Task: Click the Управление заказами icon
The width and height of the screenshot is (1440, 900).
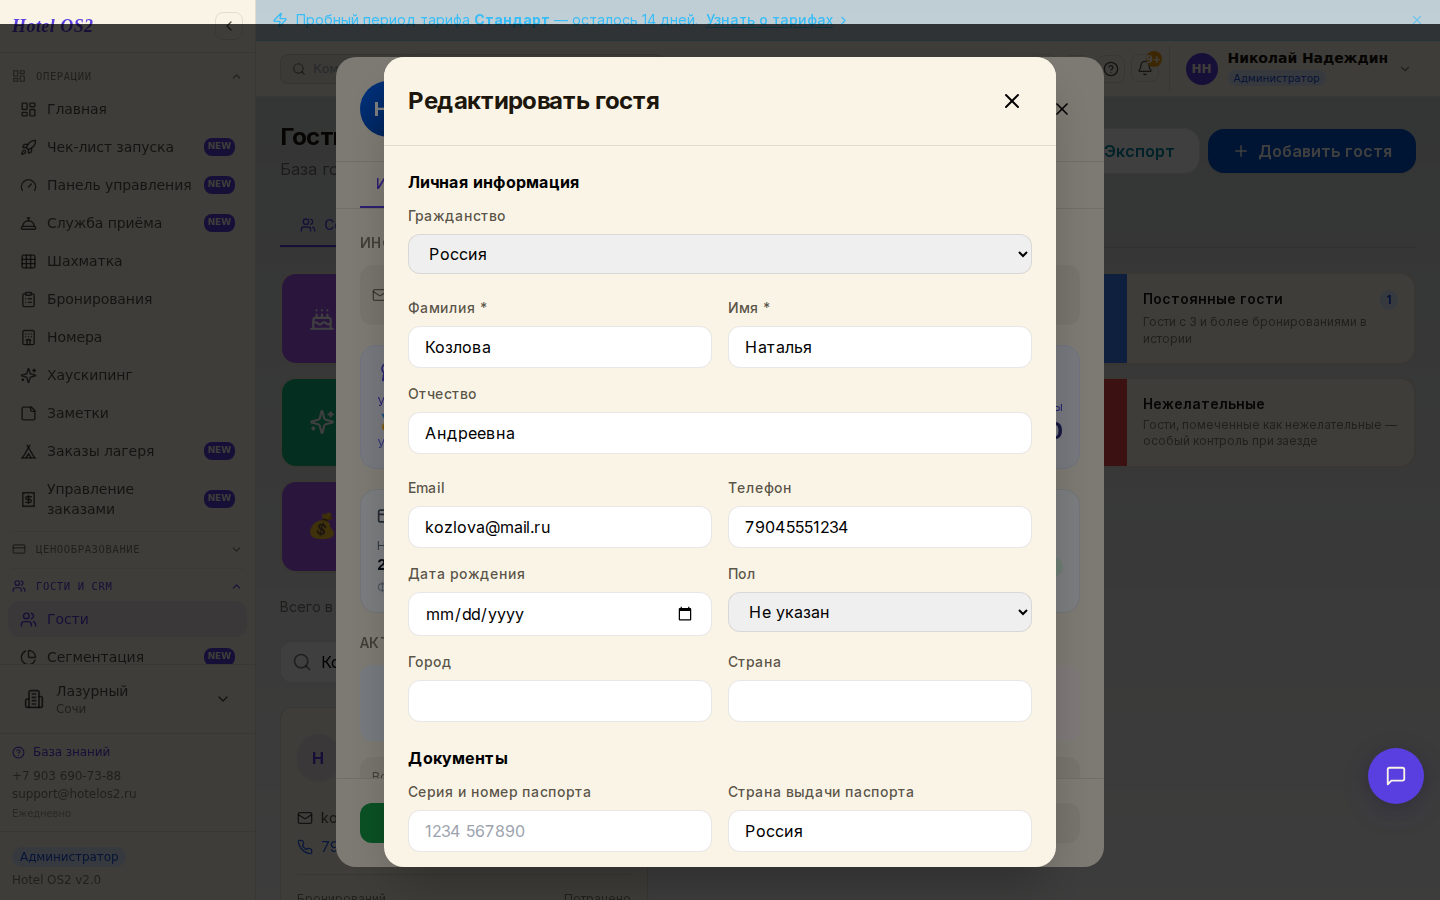Action: (29, 499)
